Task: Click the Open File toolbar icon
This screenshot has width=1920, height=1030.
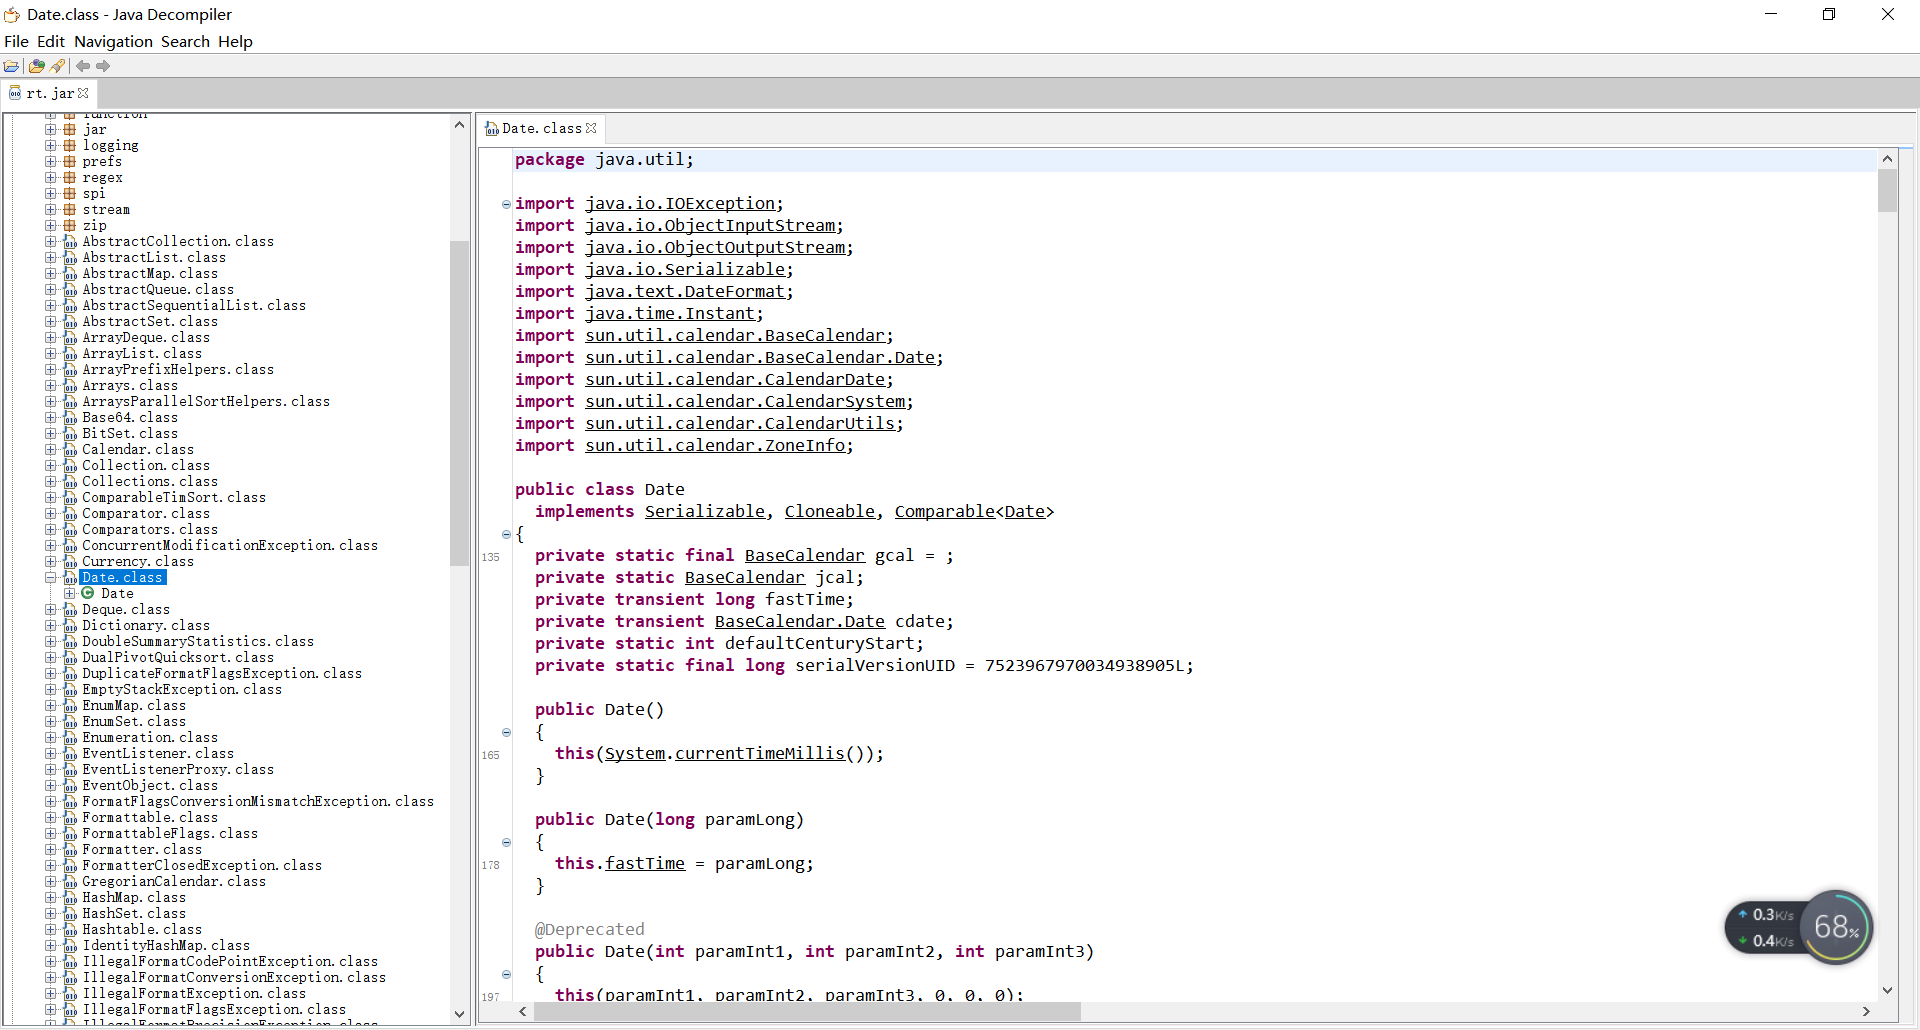Action: pyautogui.click(x=12, y=66)
